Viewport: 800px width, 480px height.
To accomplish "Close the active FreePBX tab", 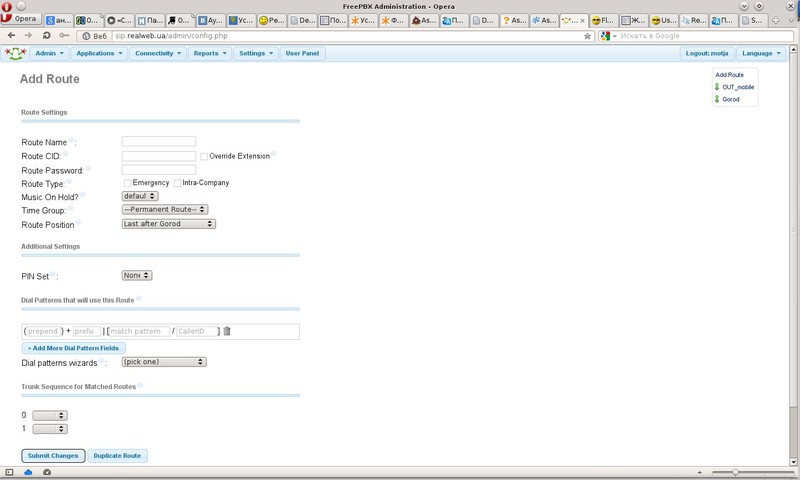I will click(582, 21).
